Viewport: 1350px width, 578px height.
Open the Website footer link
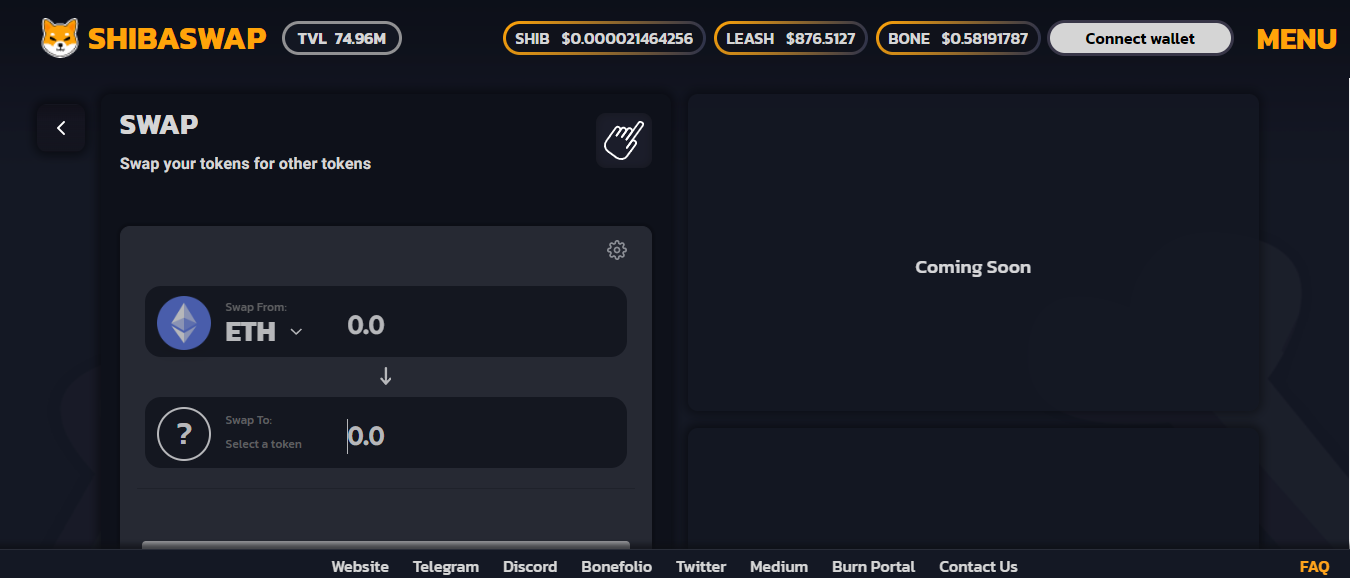coord(360,567)
